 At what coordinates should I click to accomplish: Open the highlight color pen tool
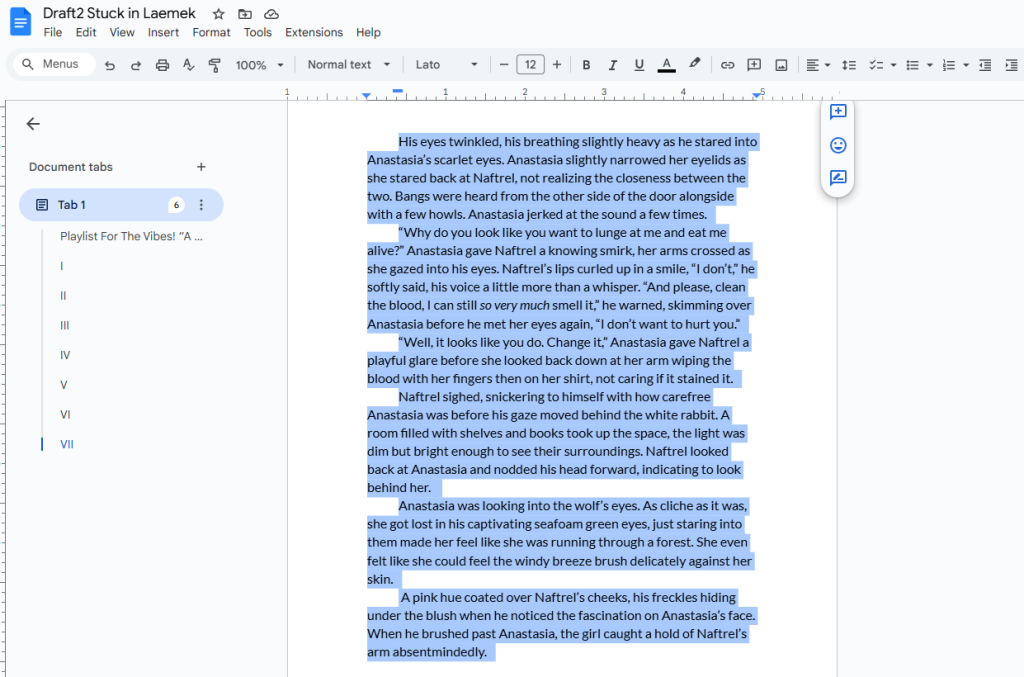point(694,64)
